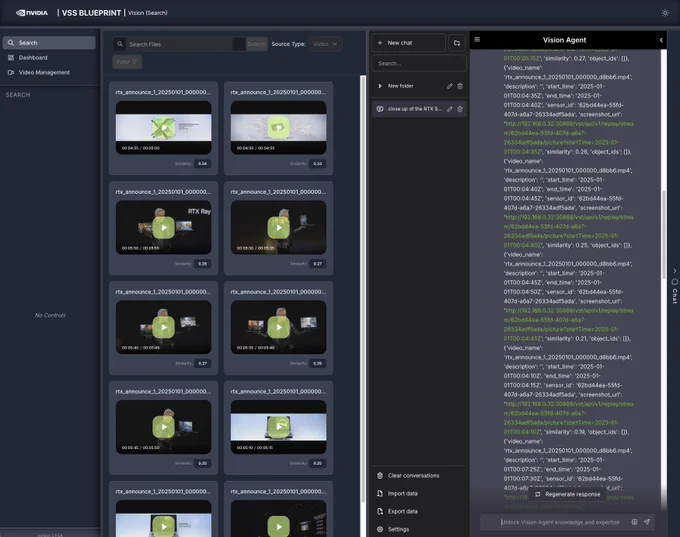Image resolution: width=680 pixels, height=537 pixels.
Task: Play the clip timed 00:04:55 / 00:05:00
Action: click(163, 128)
